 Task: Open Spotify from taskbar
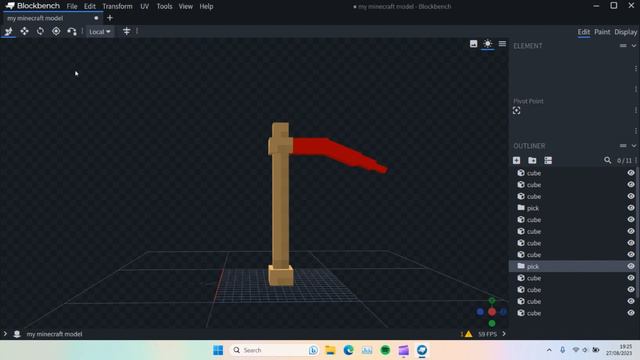pos(385,350)
